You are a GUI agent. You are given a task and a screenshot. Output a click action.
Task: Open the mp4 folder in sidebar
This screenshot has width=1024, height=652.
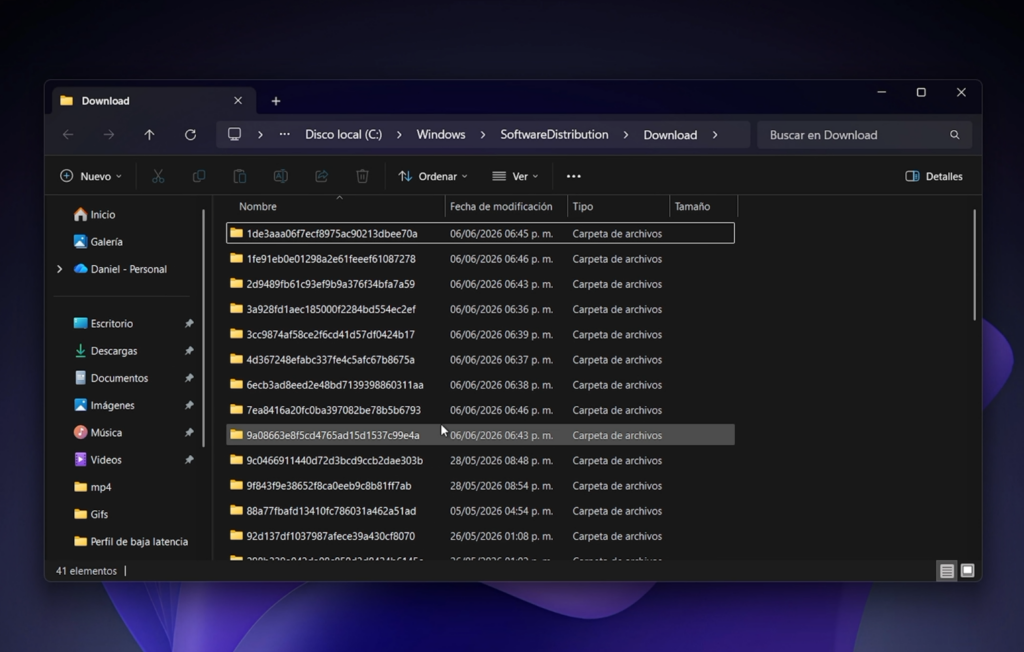tap(93, 487)
